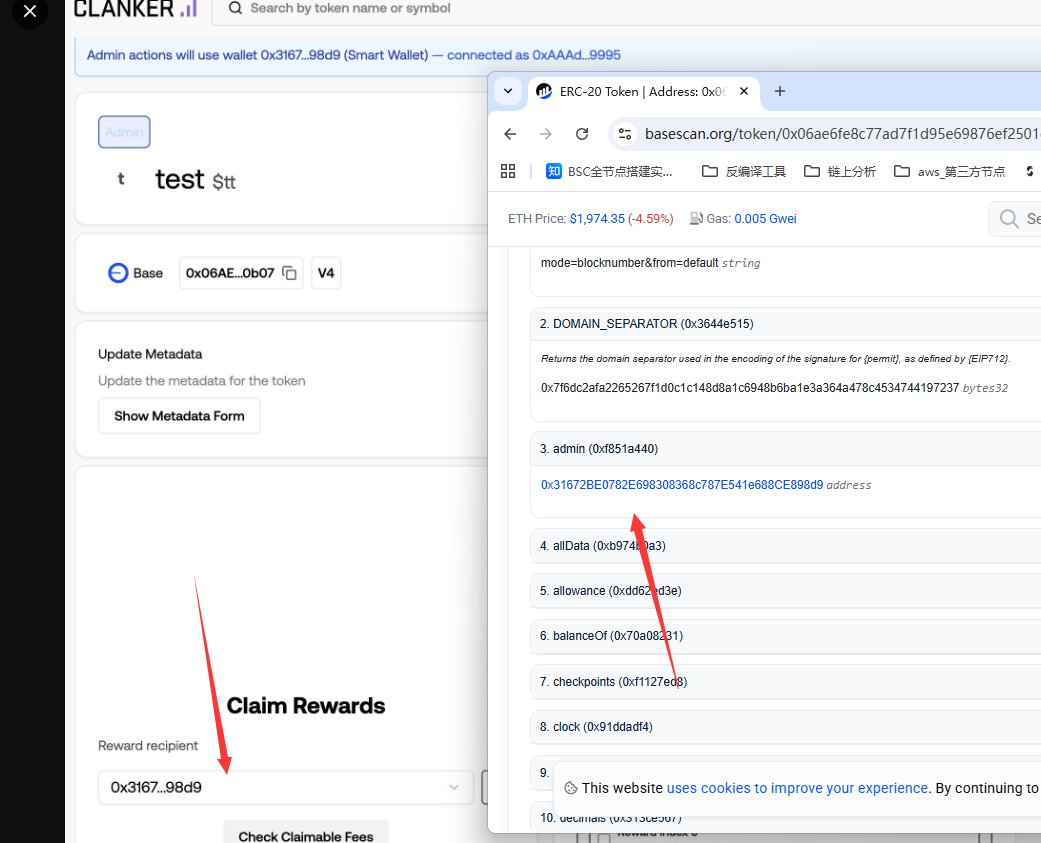Click the DOMAIN_SEPARATOR bytes32 value
Viewport: 1041px width, 843px height.
pos(750,388)
